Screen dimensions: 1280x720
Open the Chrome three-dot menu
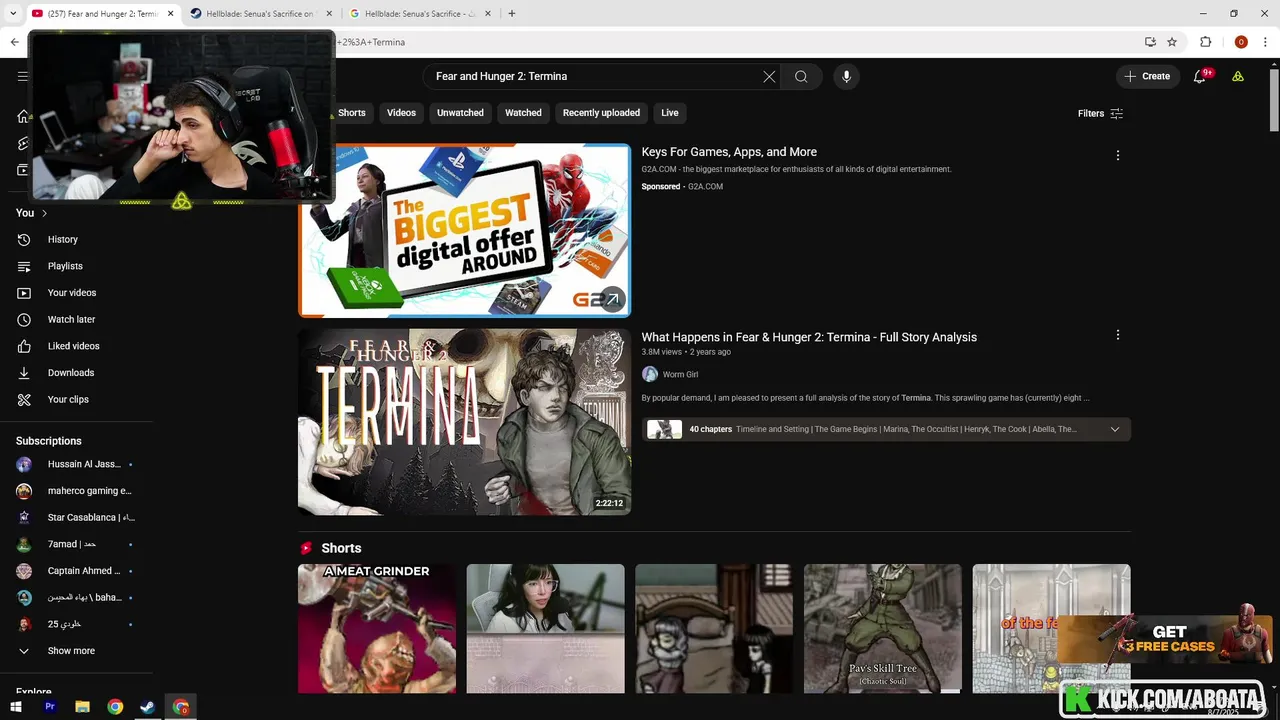(x=1265, y=42)
